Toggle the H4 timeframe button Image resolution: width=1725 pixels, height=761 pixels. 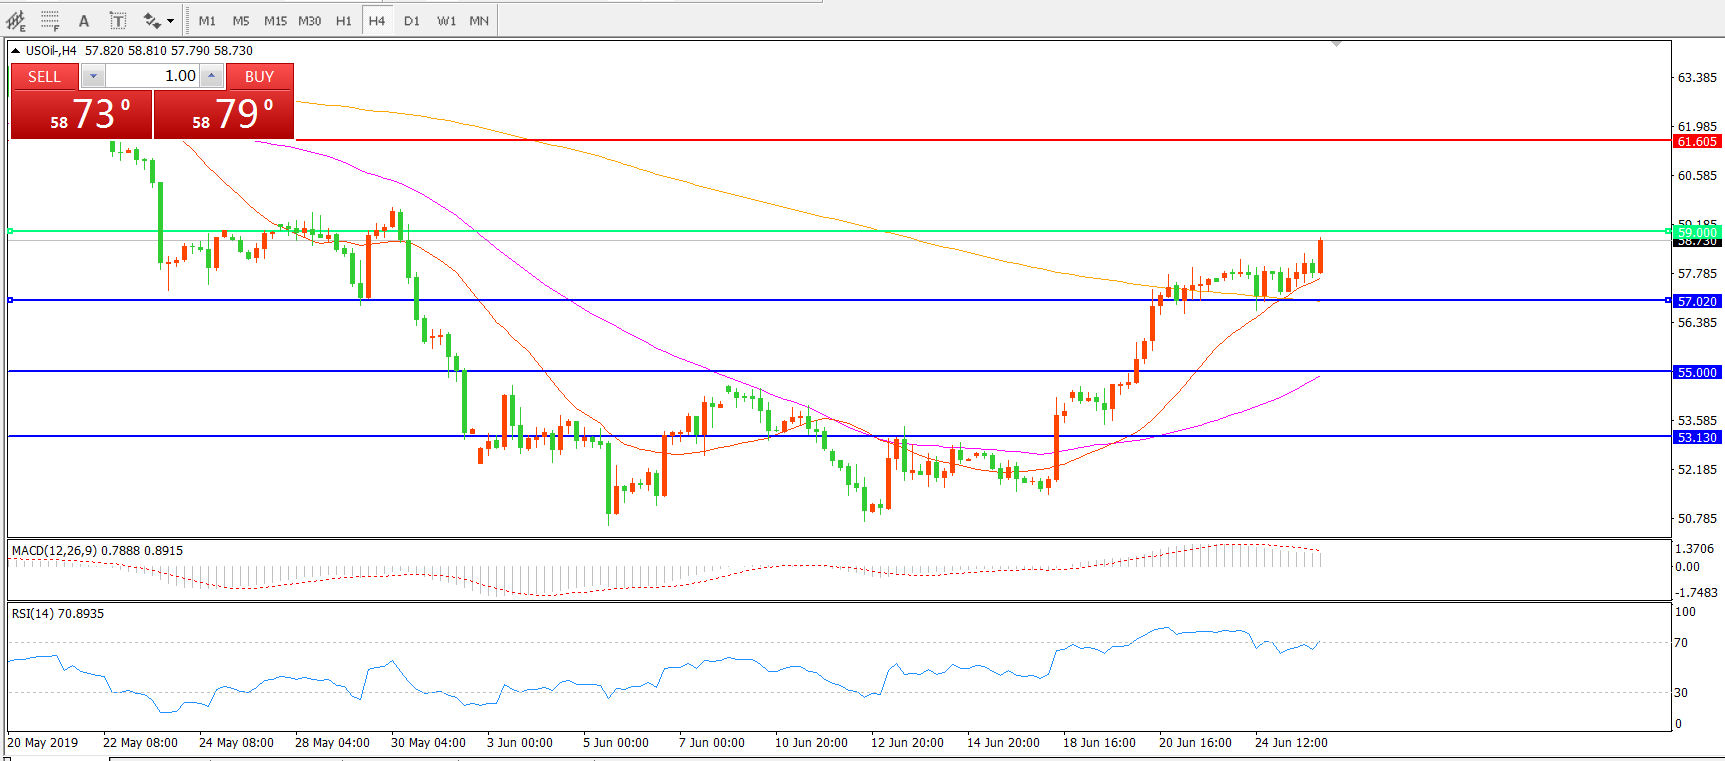pos(377,20)
